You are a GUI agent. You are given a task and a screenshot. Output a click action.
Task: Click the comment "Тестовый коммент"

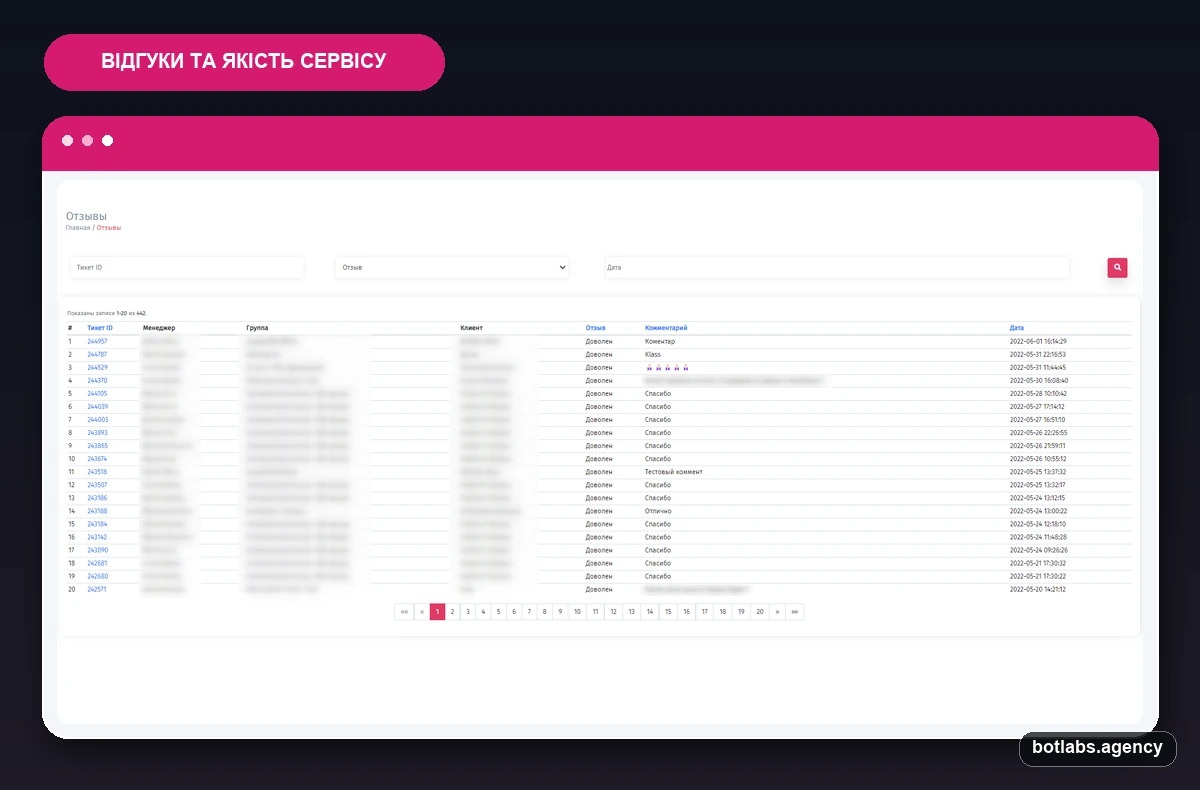(674, 471)
